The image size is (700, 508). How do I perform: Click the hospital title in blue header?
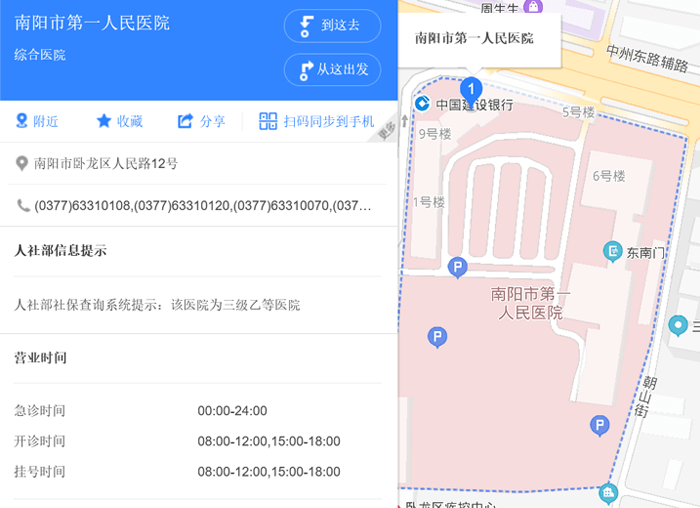(x=92, y=23)
